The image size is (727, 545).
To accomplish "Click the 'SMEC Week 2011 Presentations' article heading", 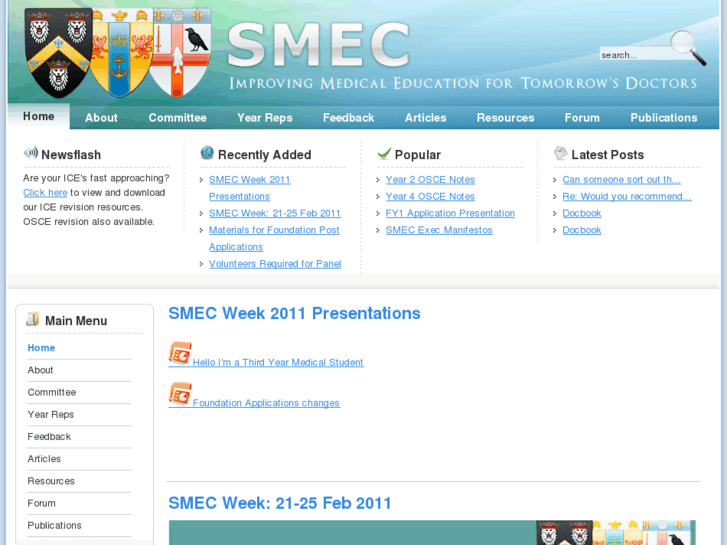I will pos(294,314).
